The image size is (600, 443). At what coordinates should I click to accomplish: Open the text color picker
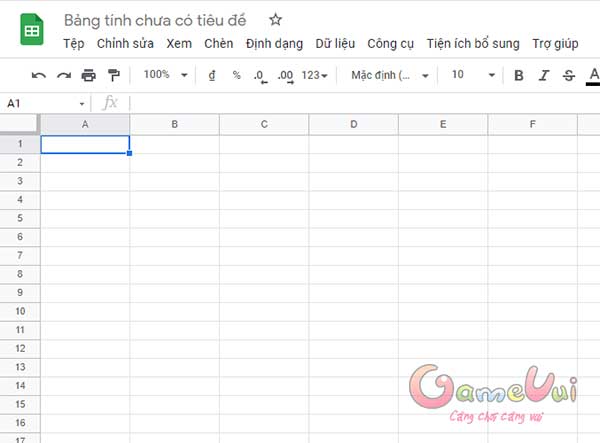[593, 76]
